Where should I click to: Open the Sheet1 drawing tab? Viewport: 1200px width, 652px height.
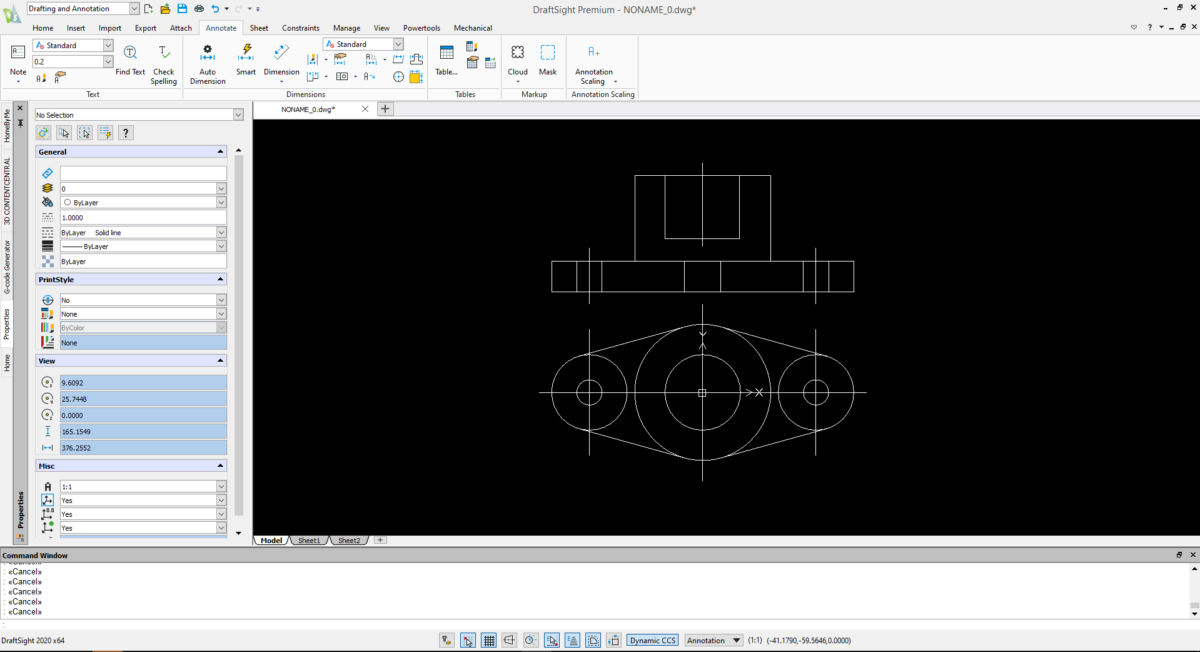(308, 540)
